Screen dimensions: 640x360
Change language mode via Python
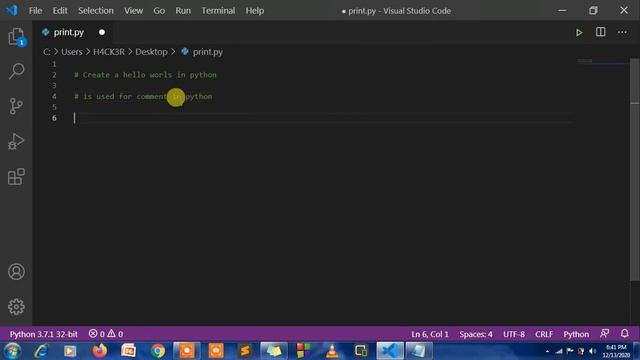point(576,334)
